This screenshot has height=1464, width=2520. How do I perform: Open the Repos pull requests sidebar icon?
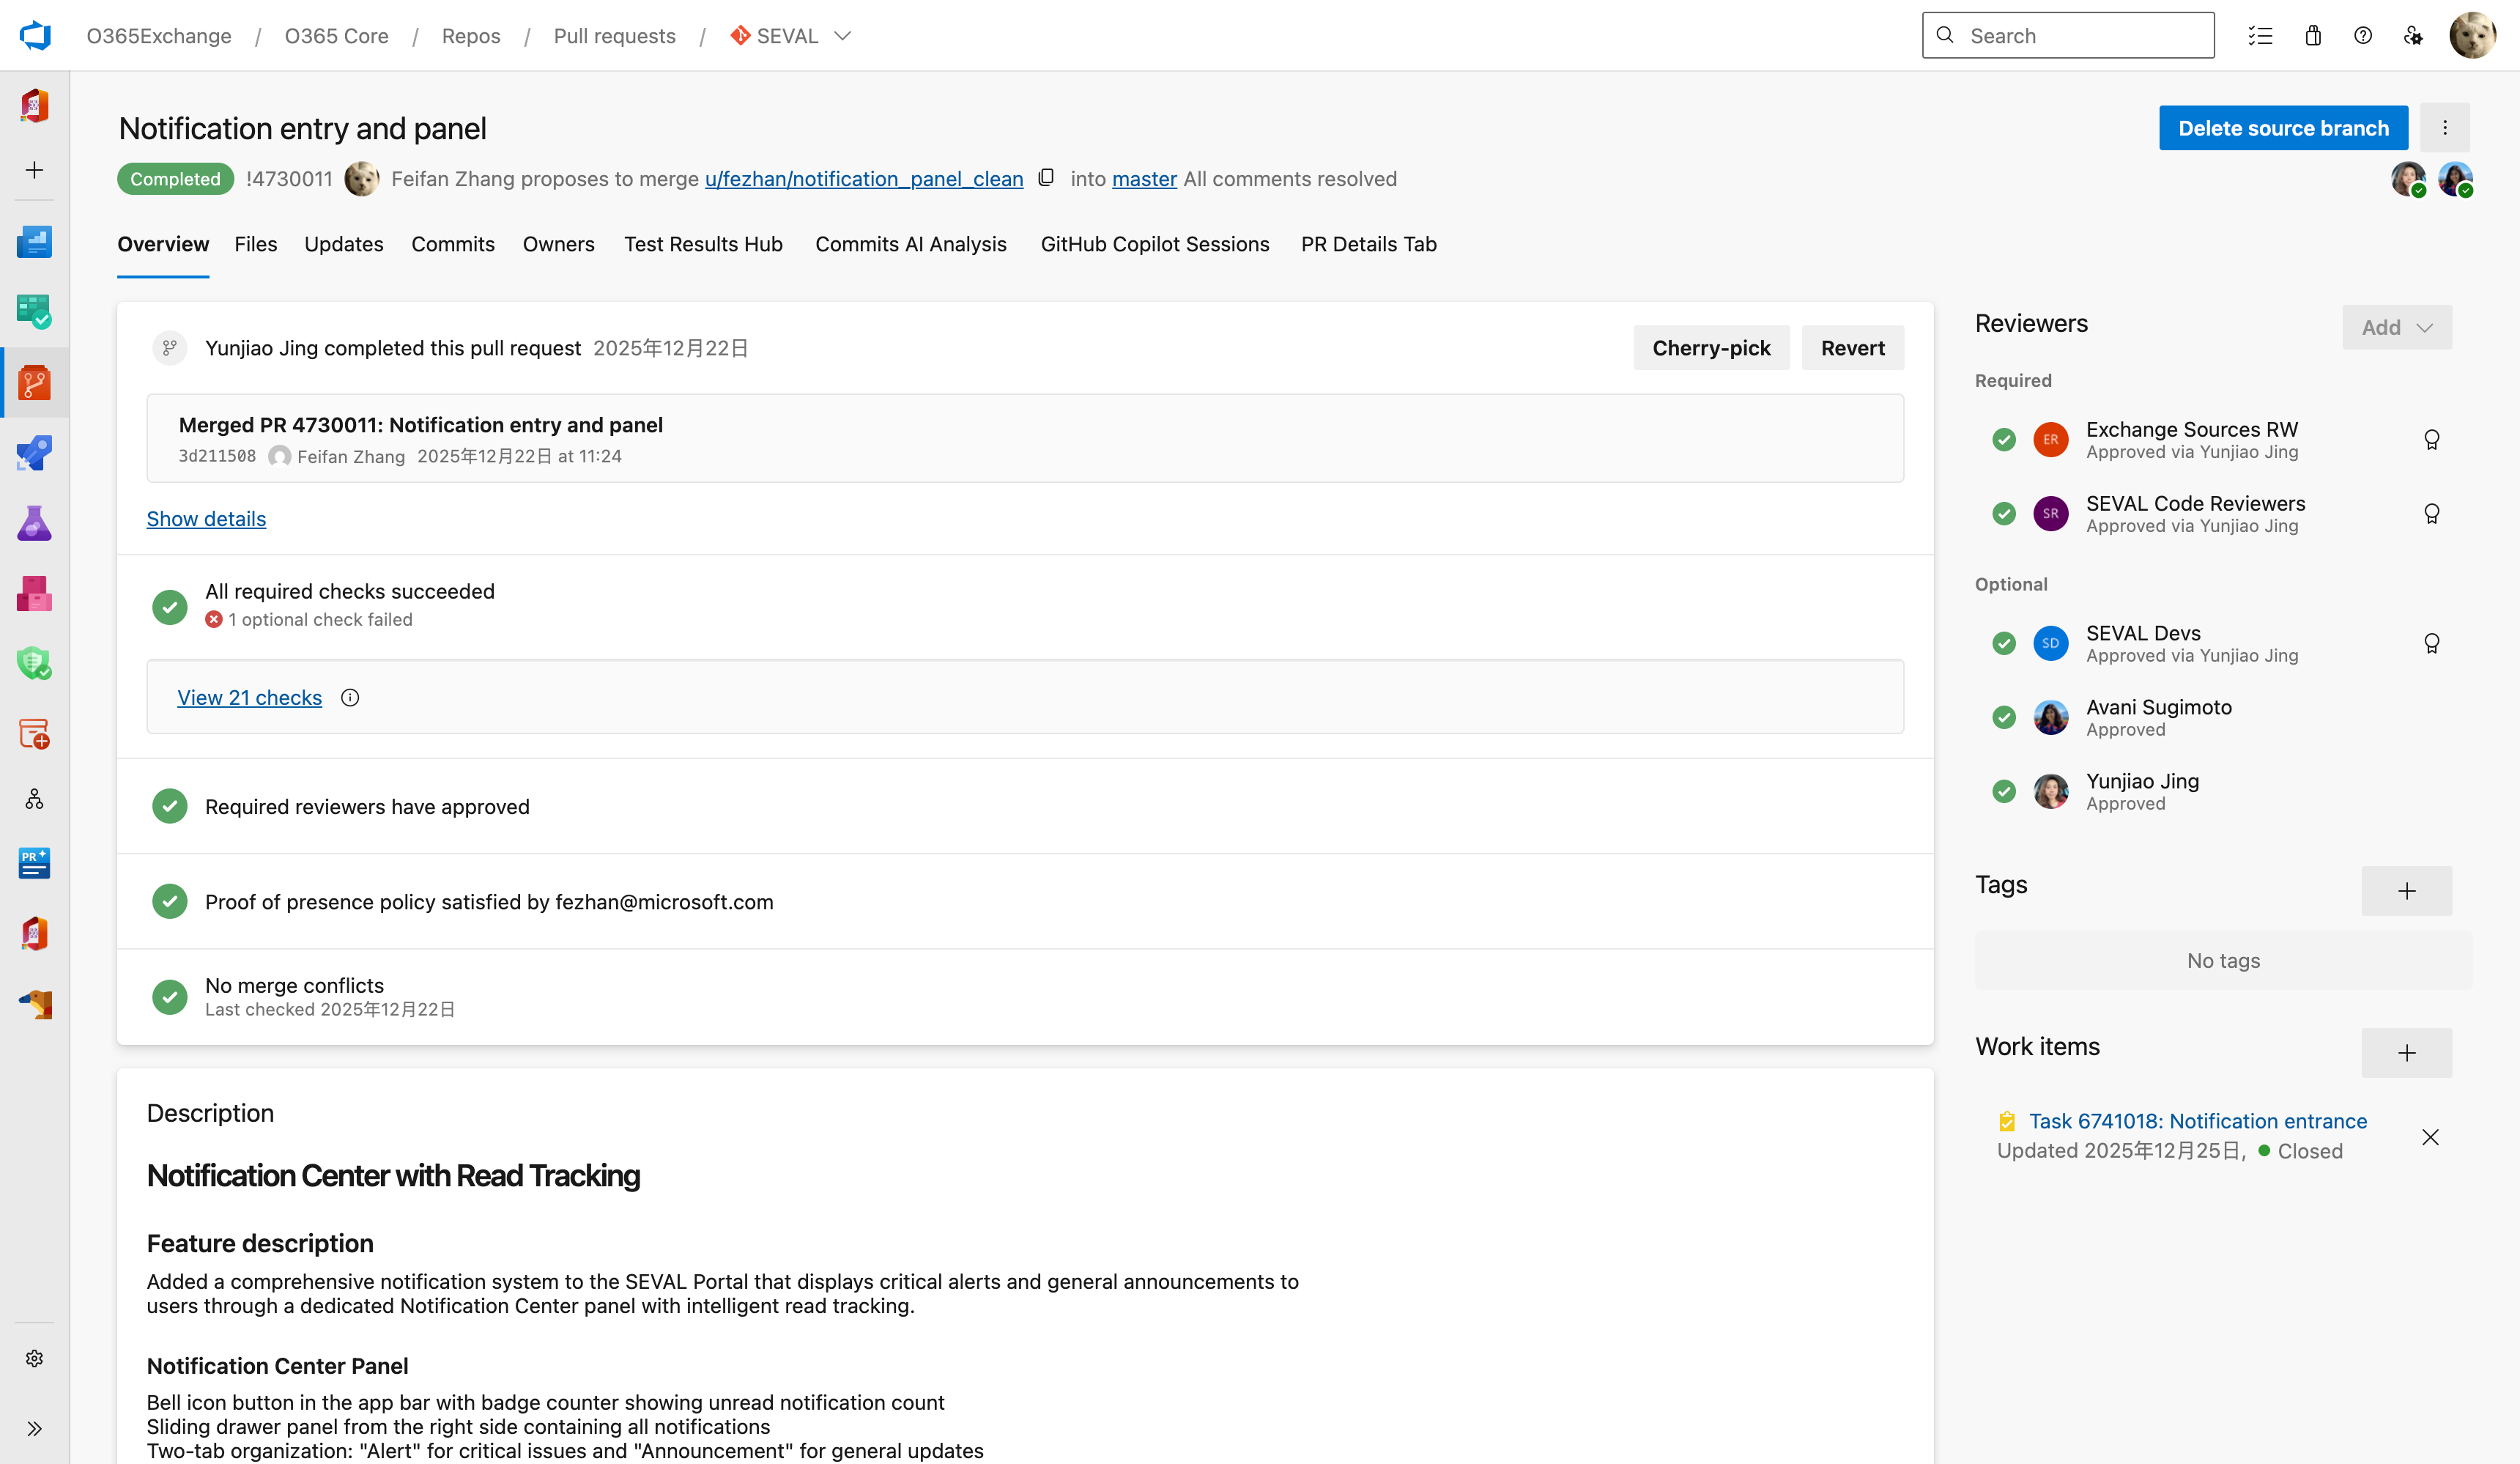point(35,383)
